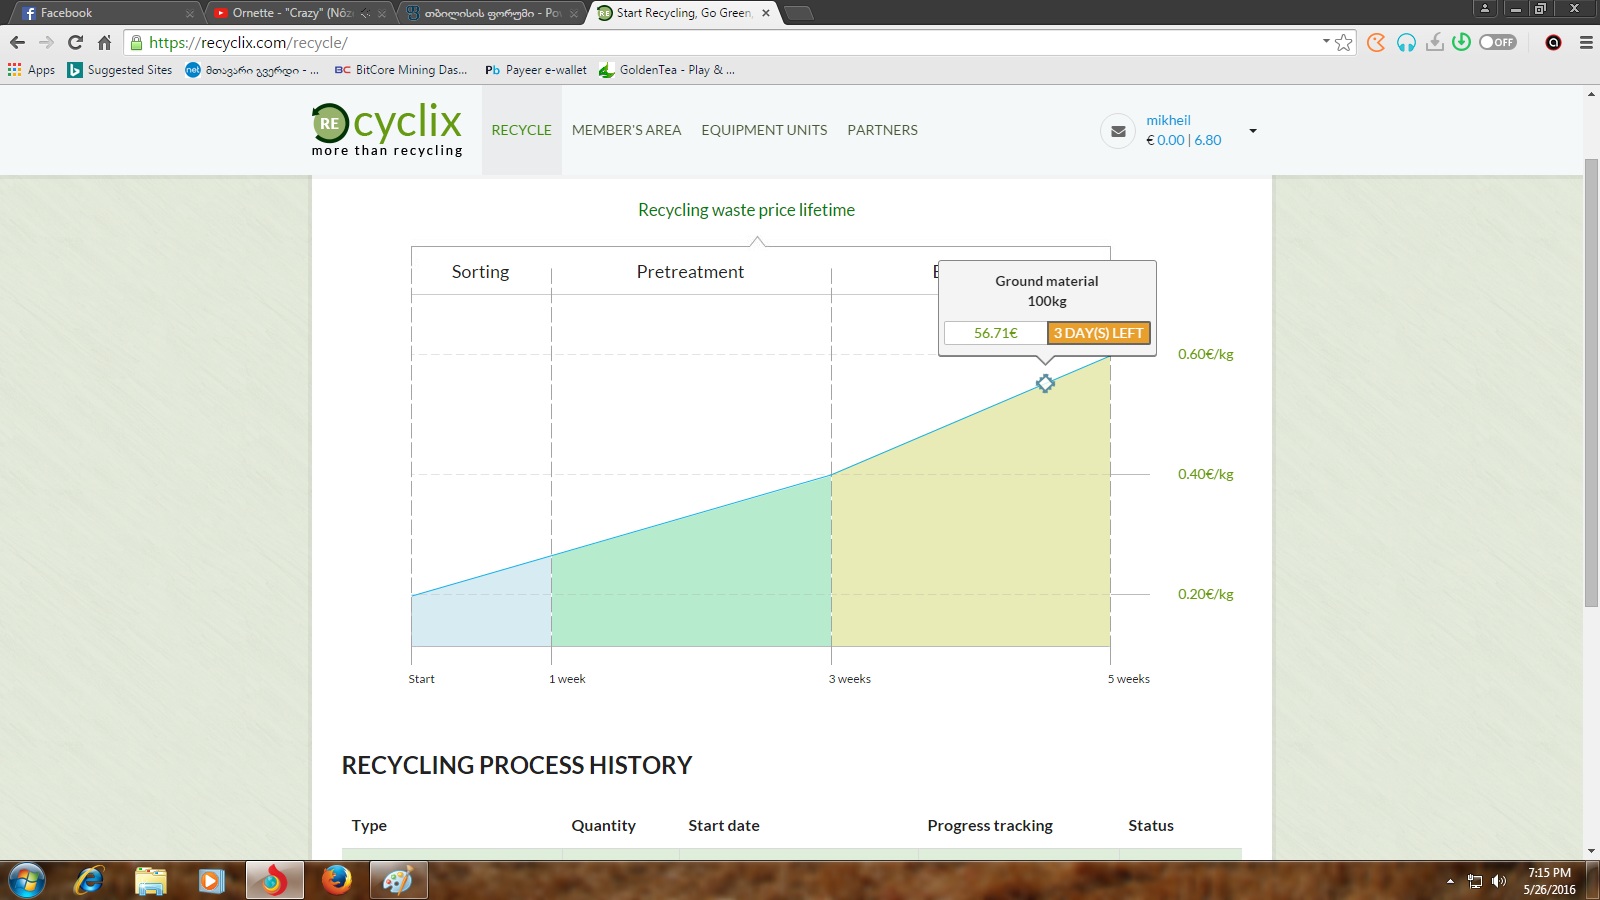Click the browser back arrow
This screenshot has width=1600, height=900.
[17, 43]
